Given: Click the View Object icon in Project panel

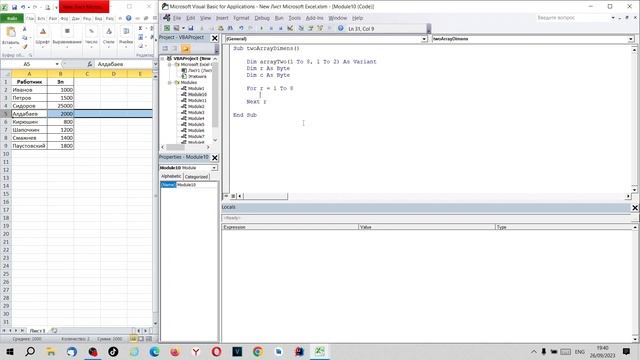Looking at the screenshot, I should pos(175,48).
